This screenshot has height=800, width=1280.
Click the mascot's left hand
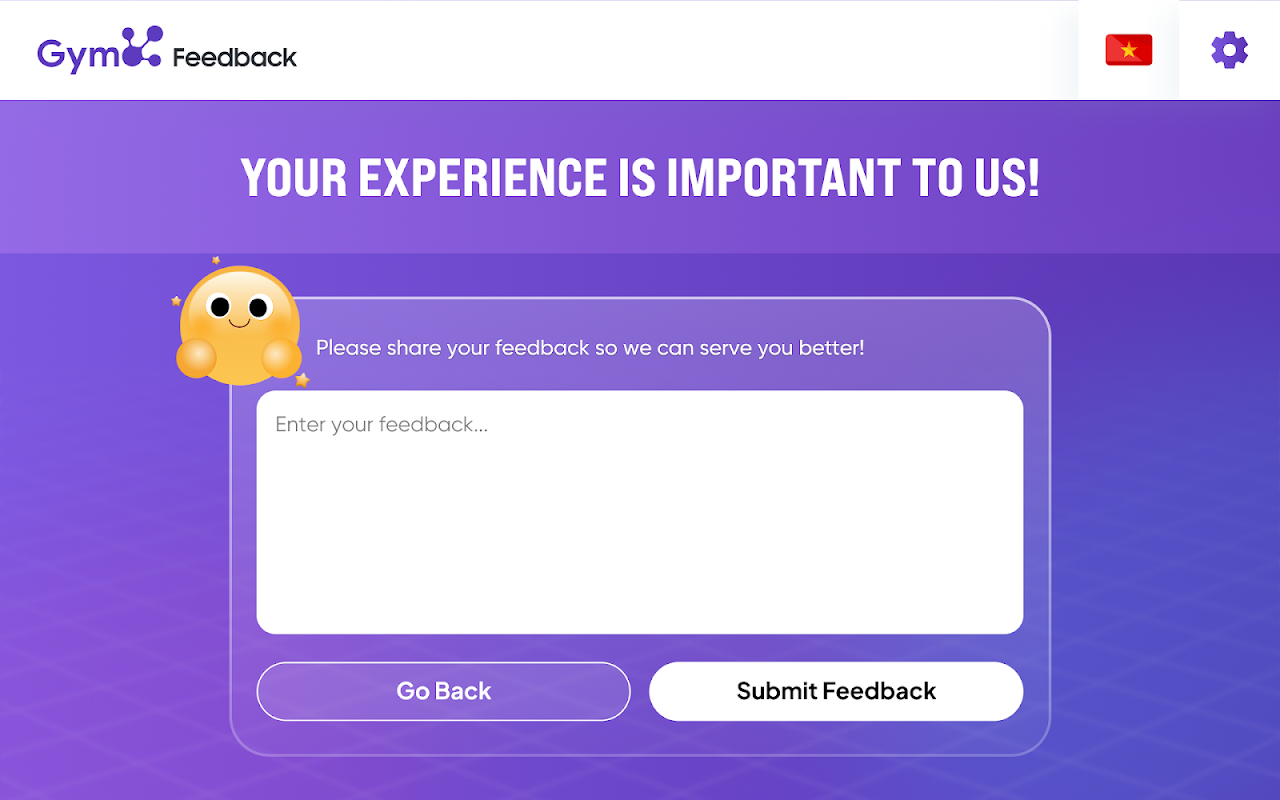point(196,359)
